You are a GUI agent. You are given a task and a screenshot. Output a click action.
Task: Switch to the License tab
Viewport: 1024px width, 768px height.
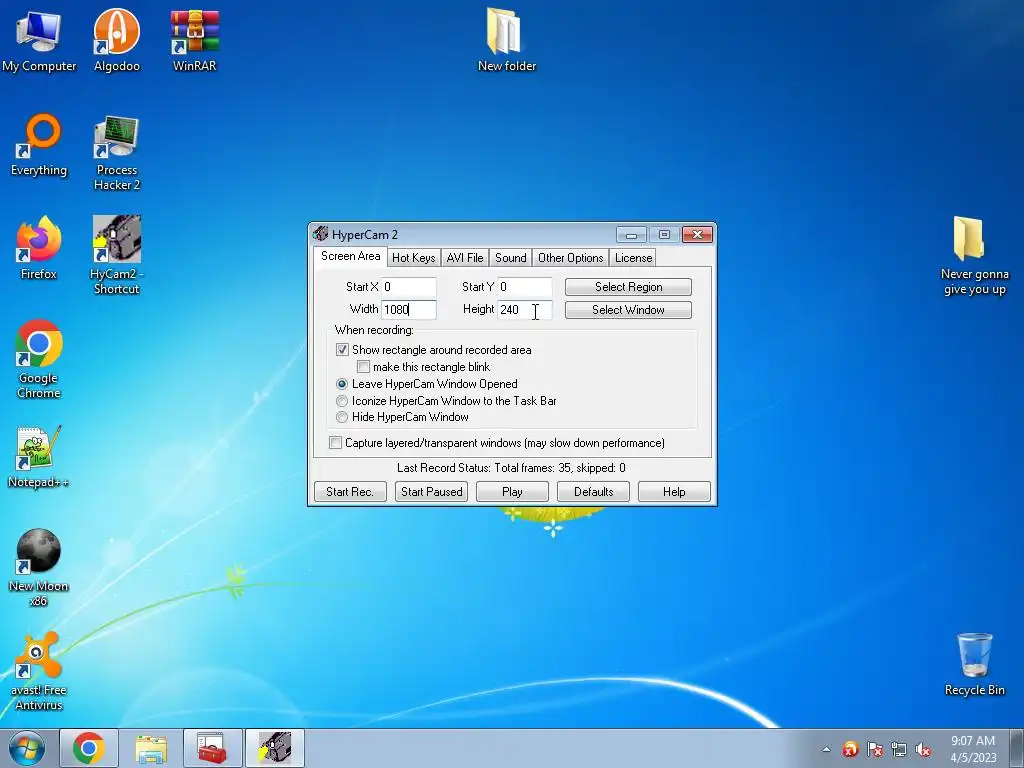pos(633,258)
